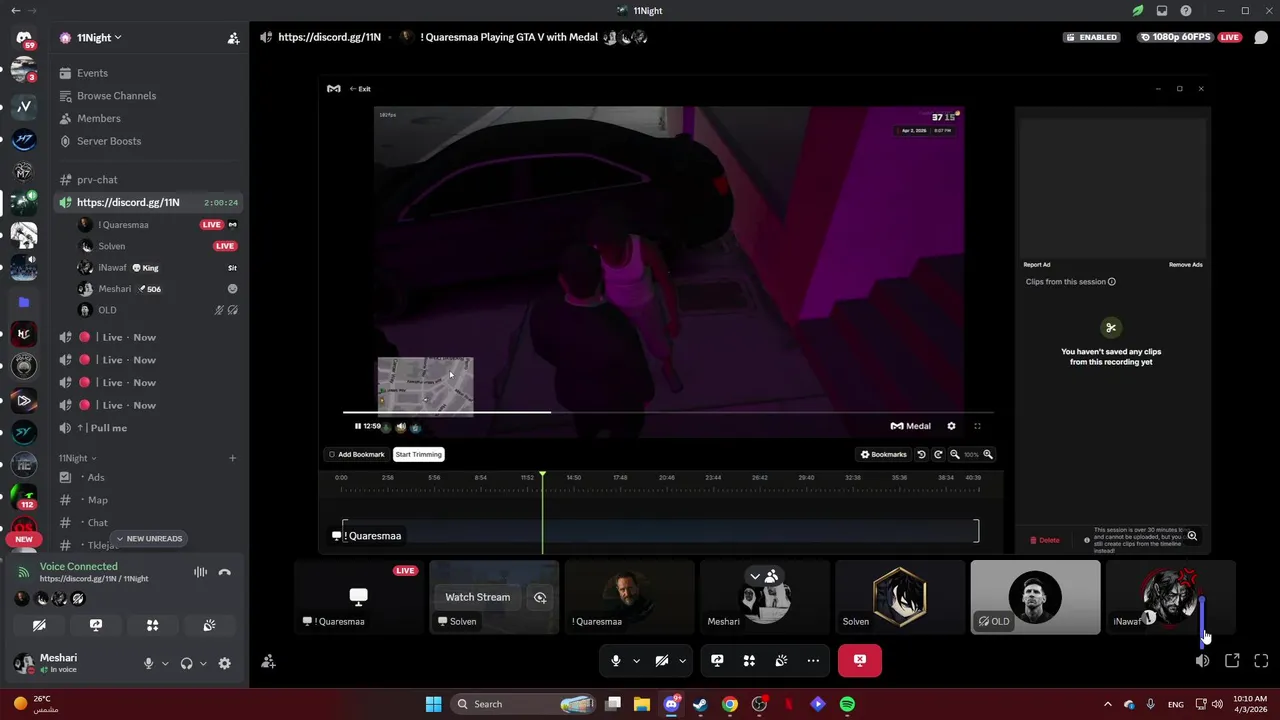Click the stream volume speaker icon

[1203, 660]
